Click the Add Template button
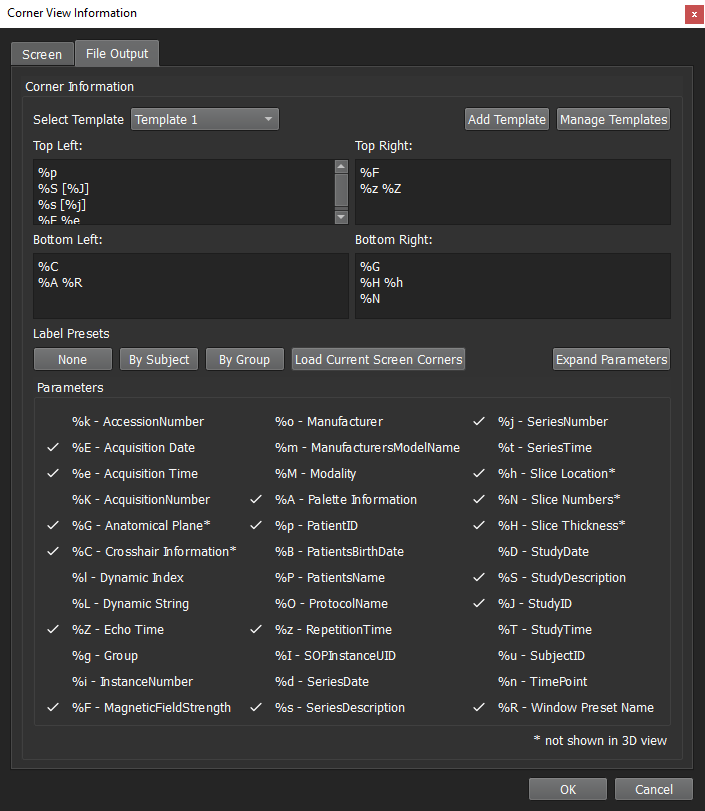The image size is (705, 811). click(507, 120)
